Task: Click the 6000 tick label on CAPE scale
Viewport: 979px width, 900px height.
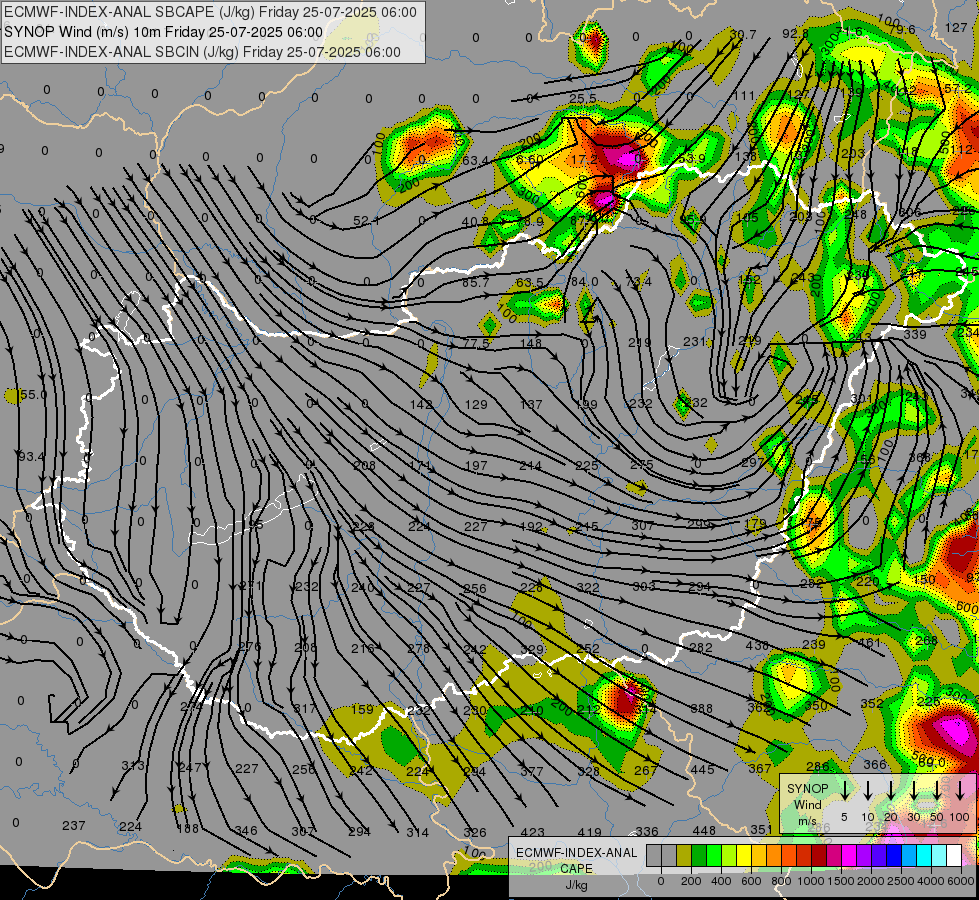Action: [961, 881]
